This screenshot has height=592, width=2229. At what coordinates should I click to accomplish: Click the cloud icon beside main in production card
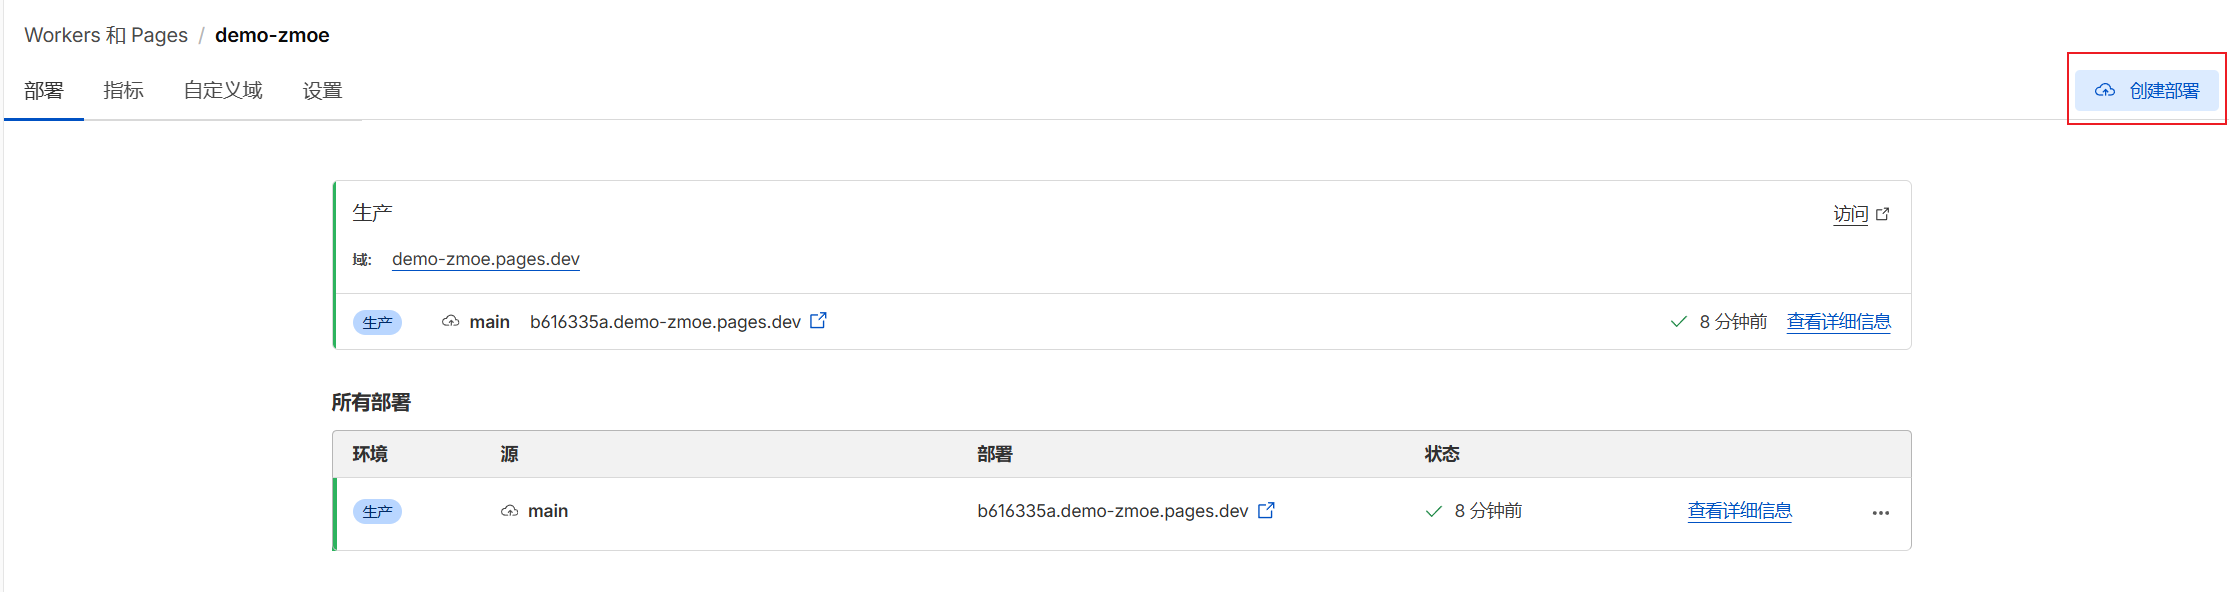coord(451,321)
